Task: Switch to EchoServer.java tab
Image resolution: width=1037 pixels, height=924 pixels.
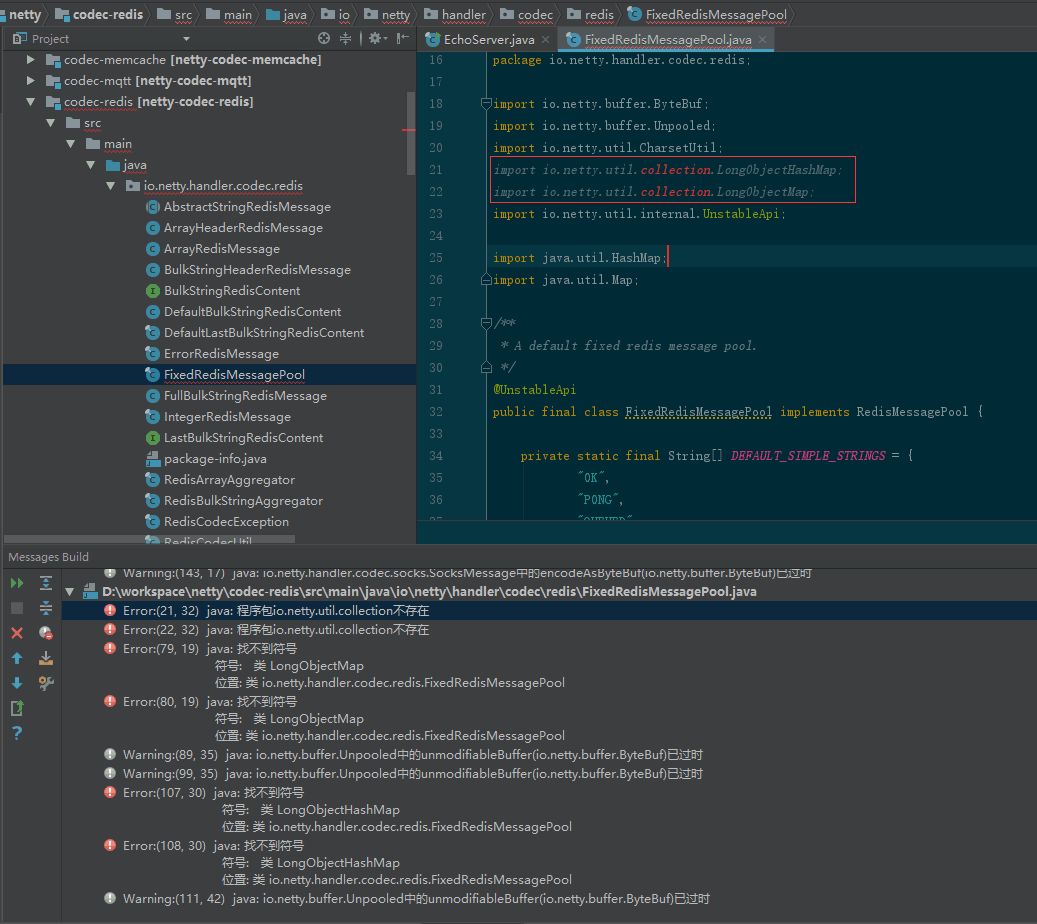Action: pyautogui.click(x=480, y=40)
